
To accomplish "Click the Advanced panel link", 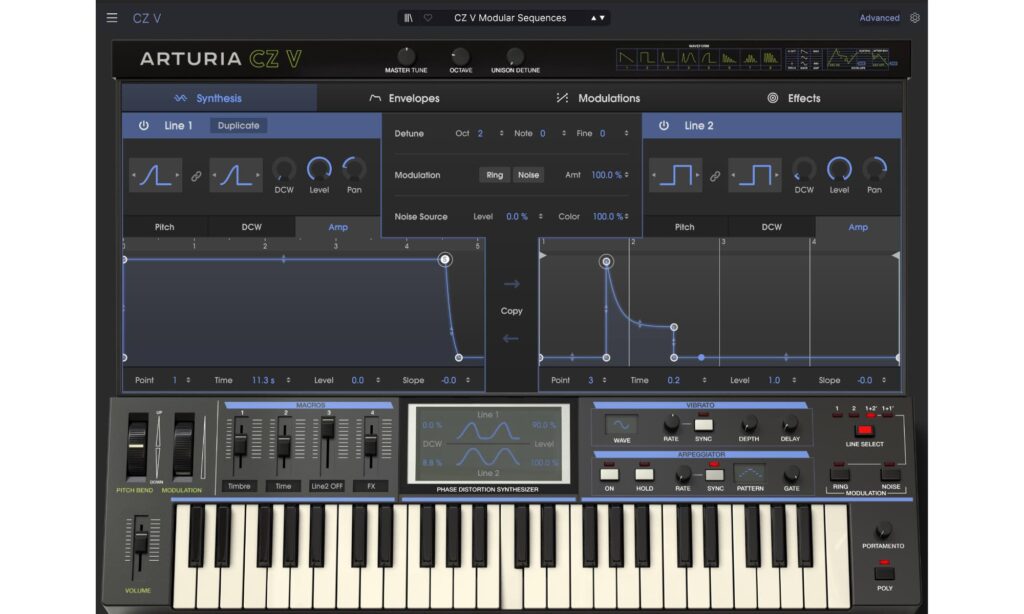I will coord(879,18).
